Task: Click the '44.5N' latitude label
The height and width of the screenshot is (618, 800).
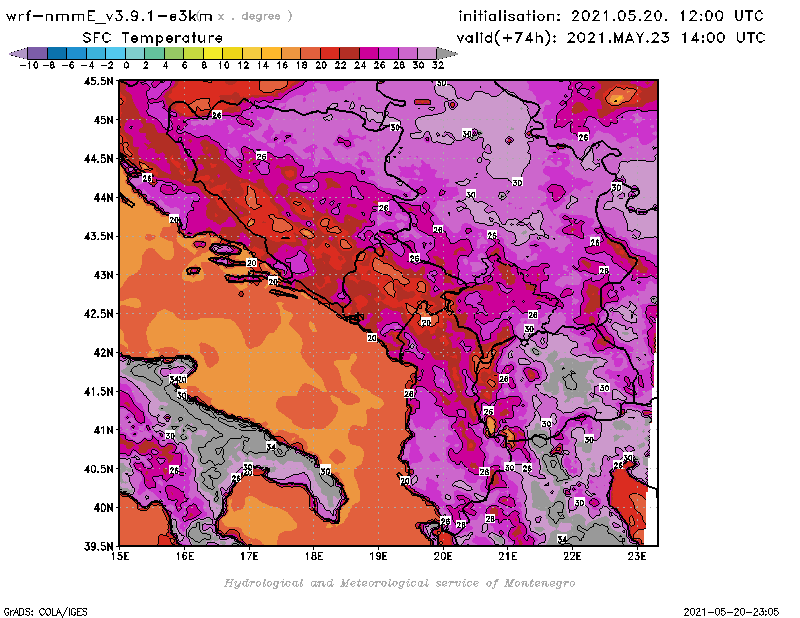Action: pos(98,159)
